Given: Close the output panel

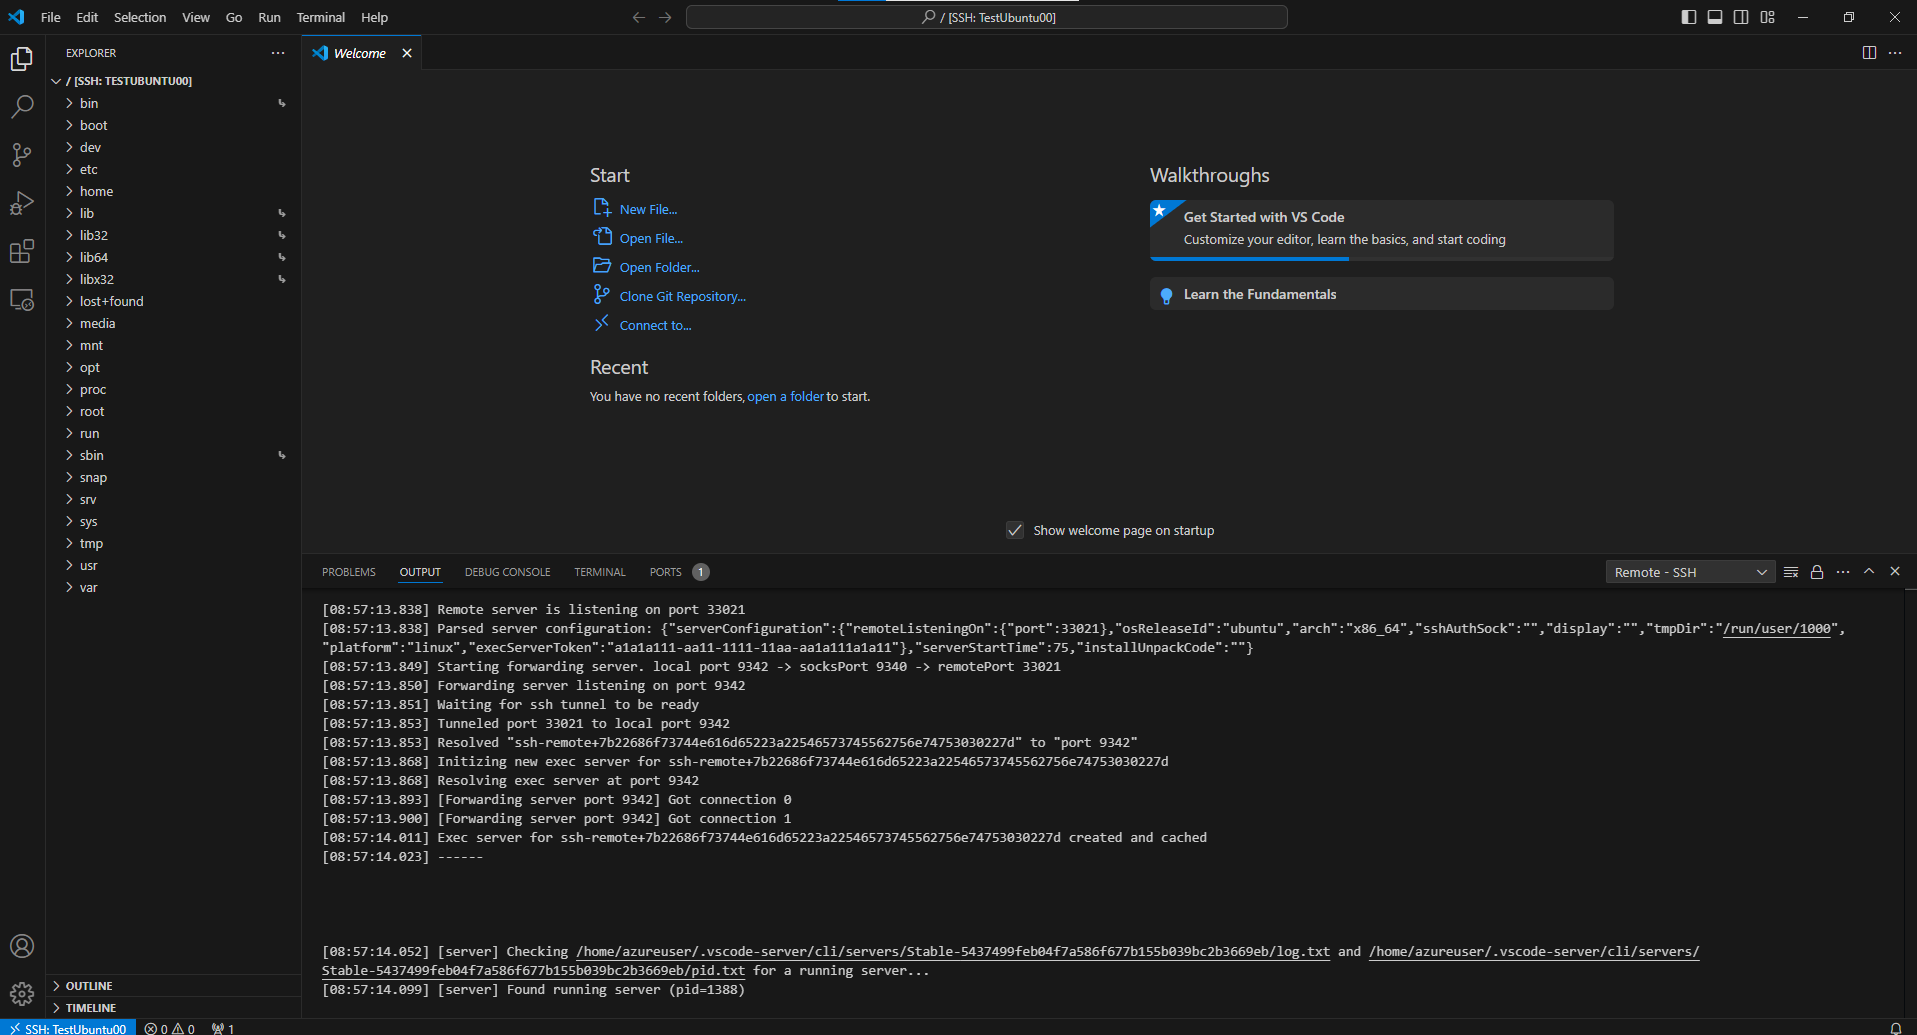Looking at the screenshot, I should pos(1895,572).
